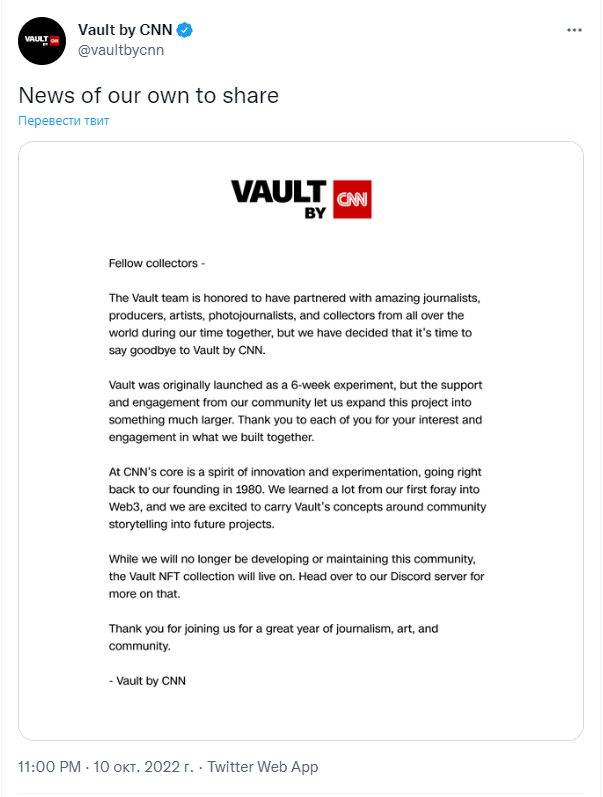Click the Перевести твит translate link

tap(64, 120)
